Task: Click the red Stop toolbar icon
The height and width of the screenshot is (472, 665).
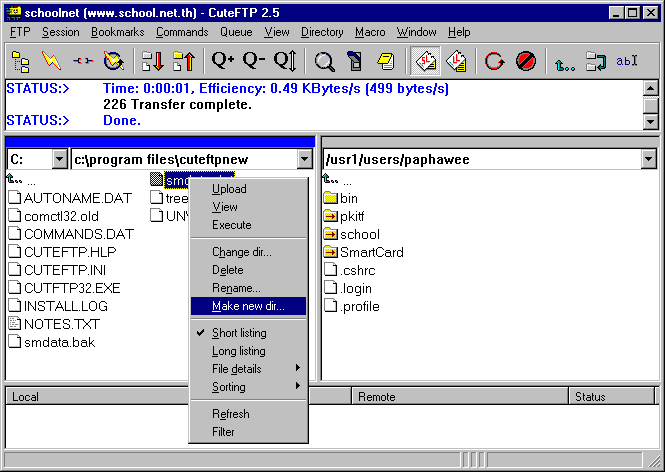Action: point(525,61)
